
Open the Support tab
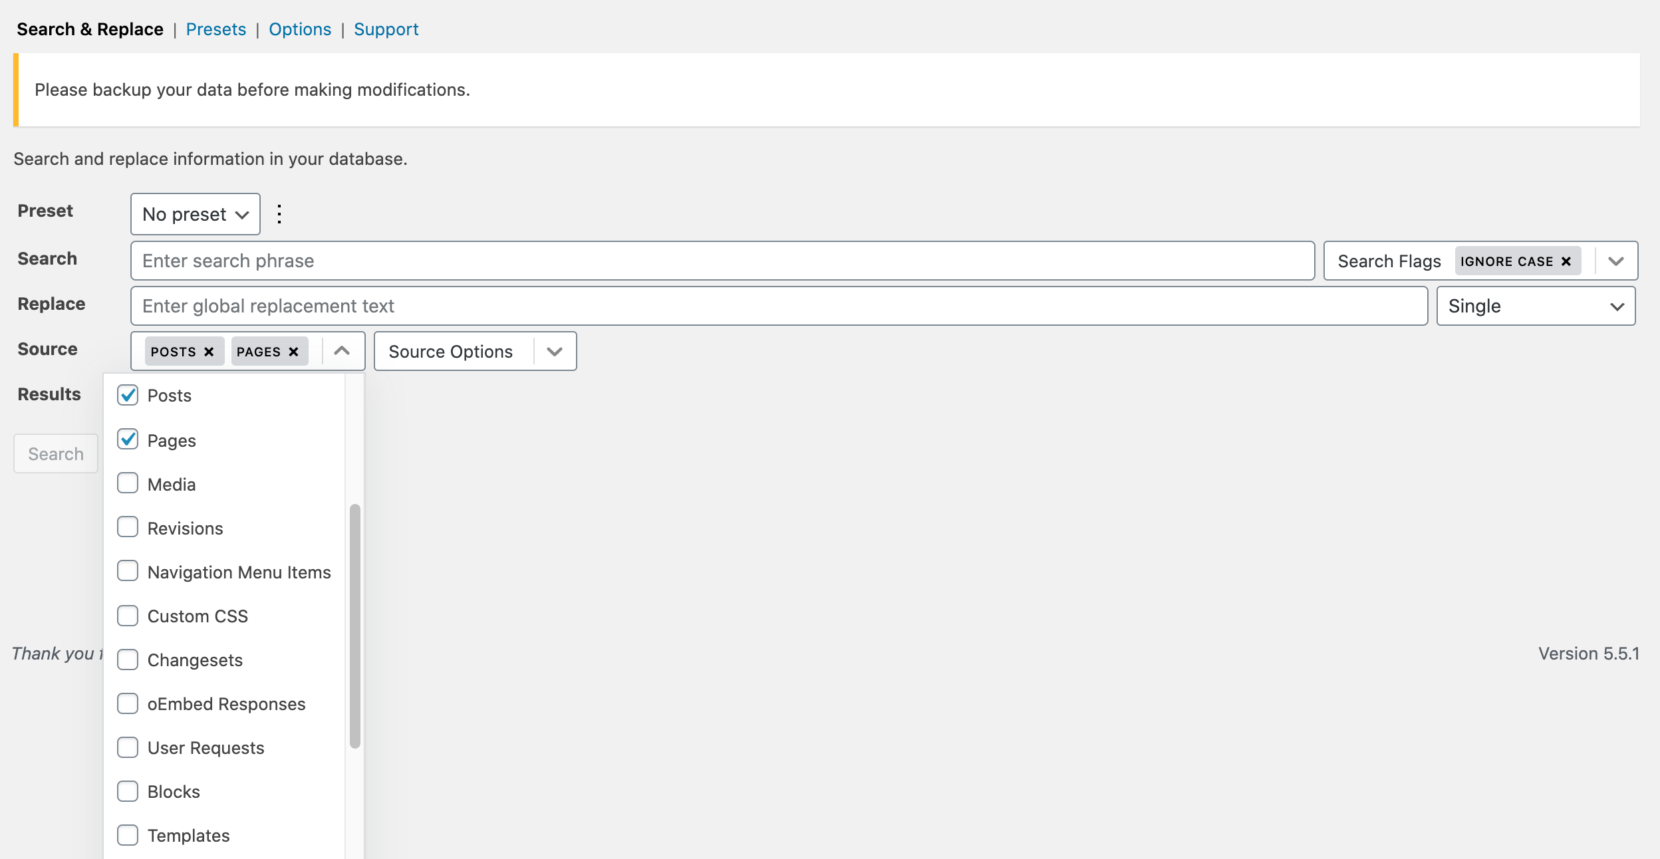click(x=386, y=29)
